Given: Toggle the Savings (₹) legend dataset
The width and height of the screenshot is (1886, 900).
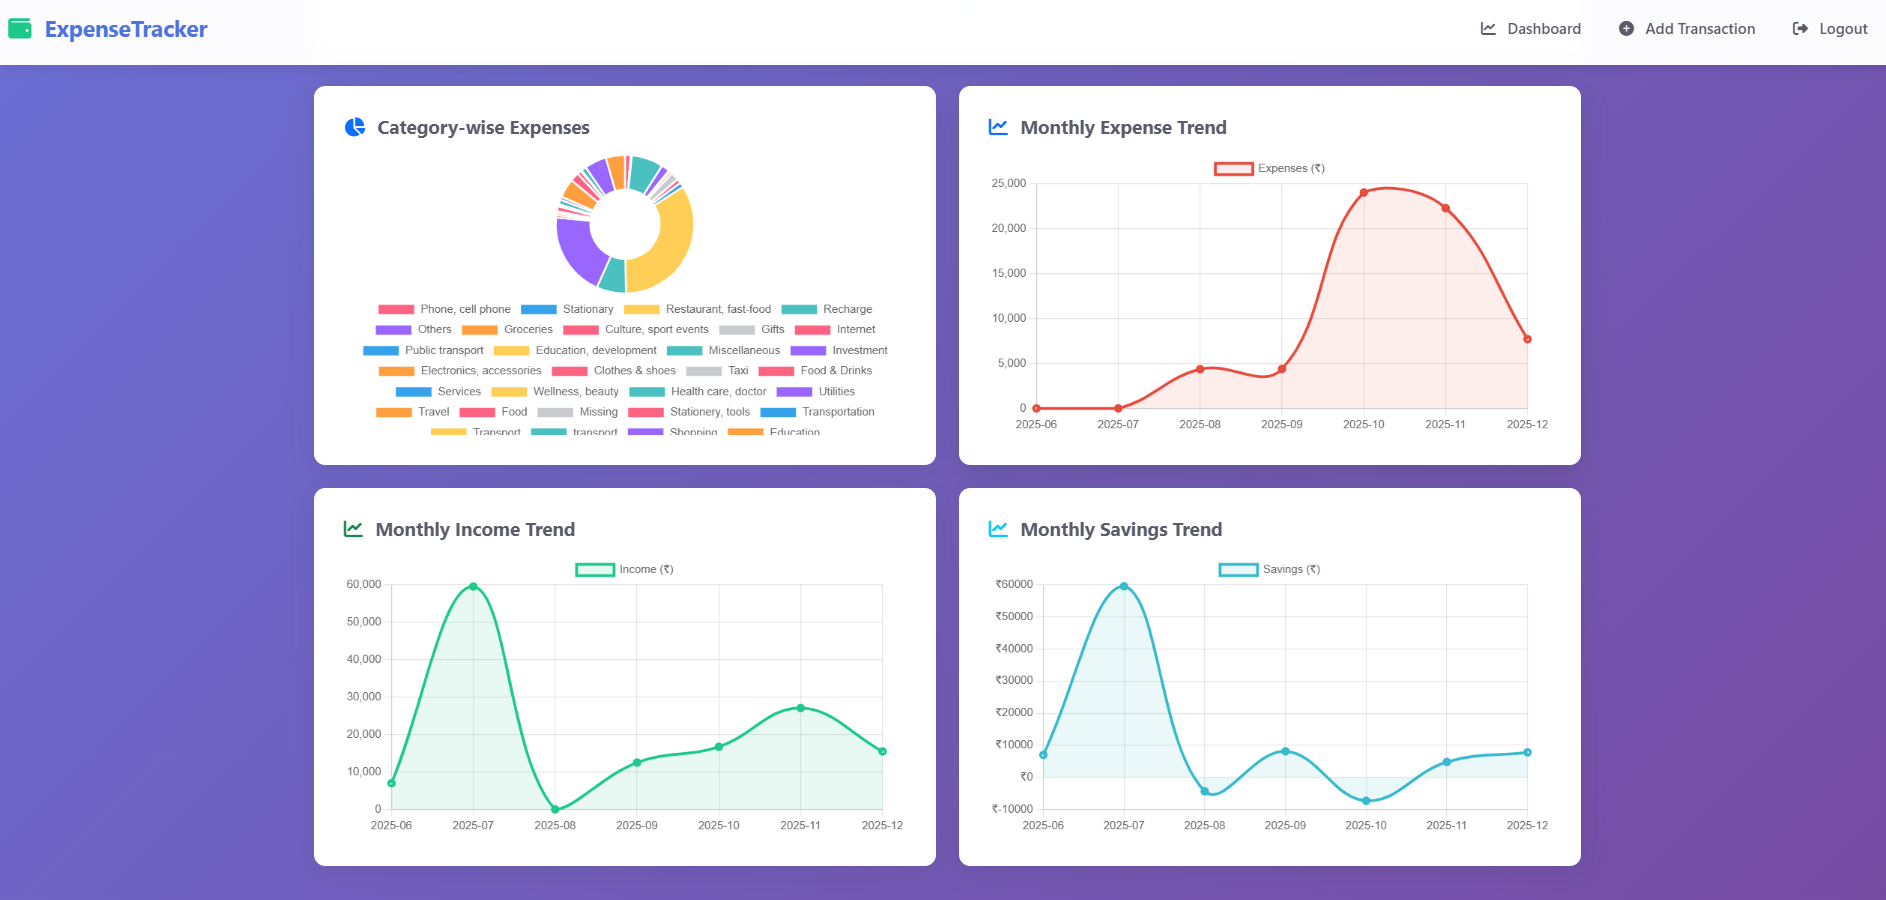Looking at the screenshot, I should point(1269,569).
